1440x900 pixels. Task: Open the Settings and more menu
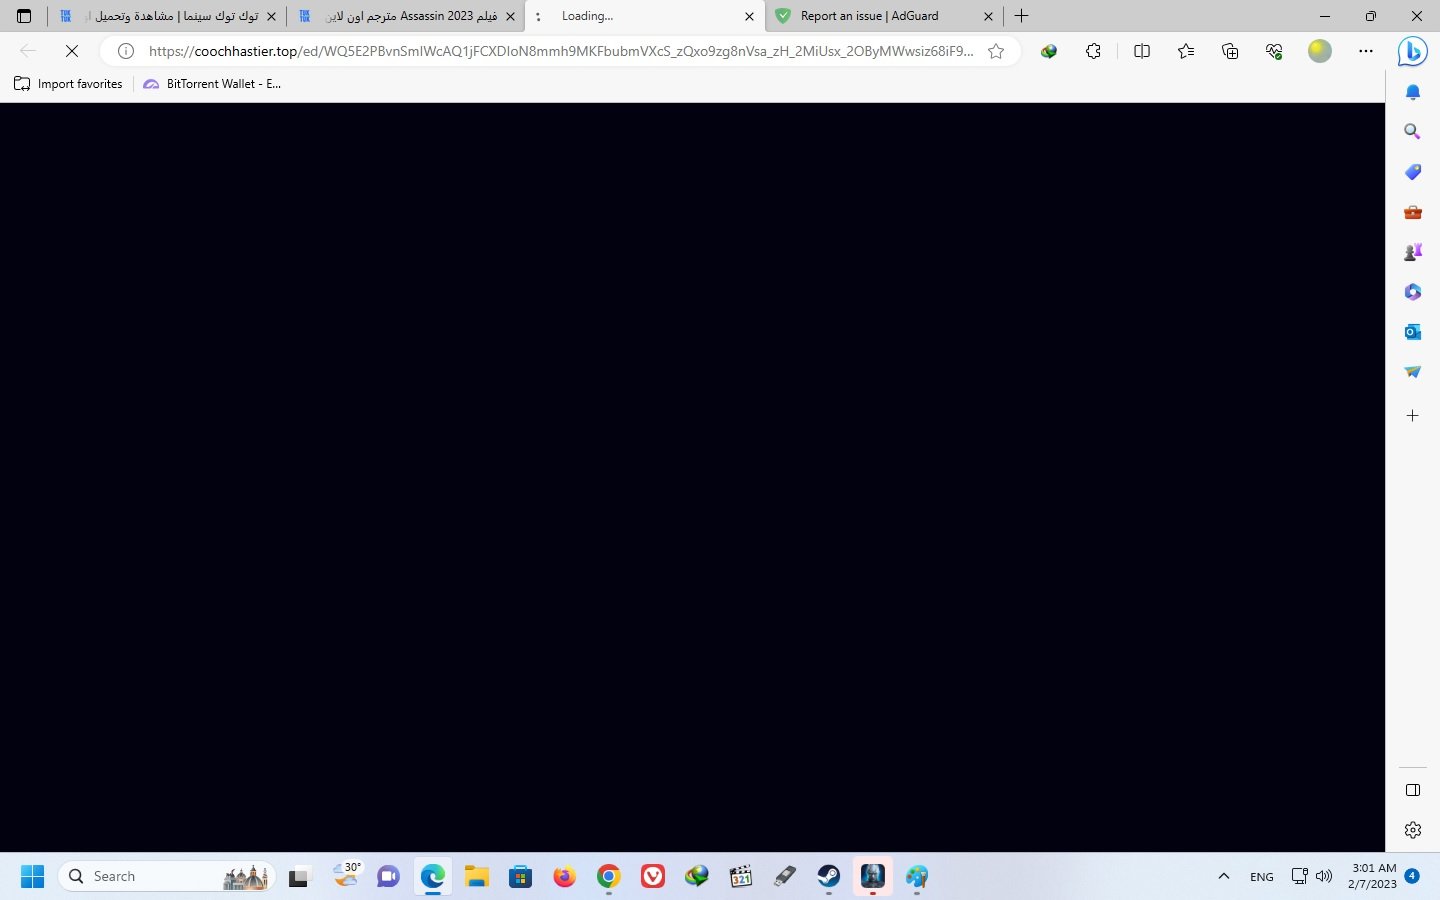click(1366, 51)
